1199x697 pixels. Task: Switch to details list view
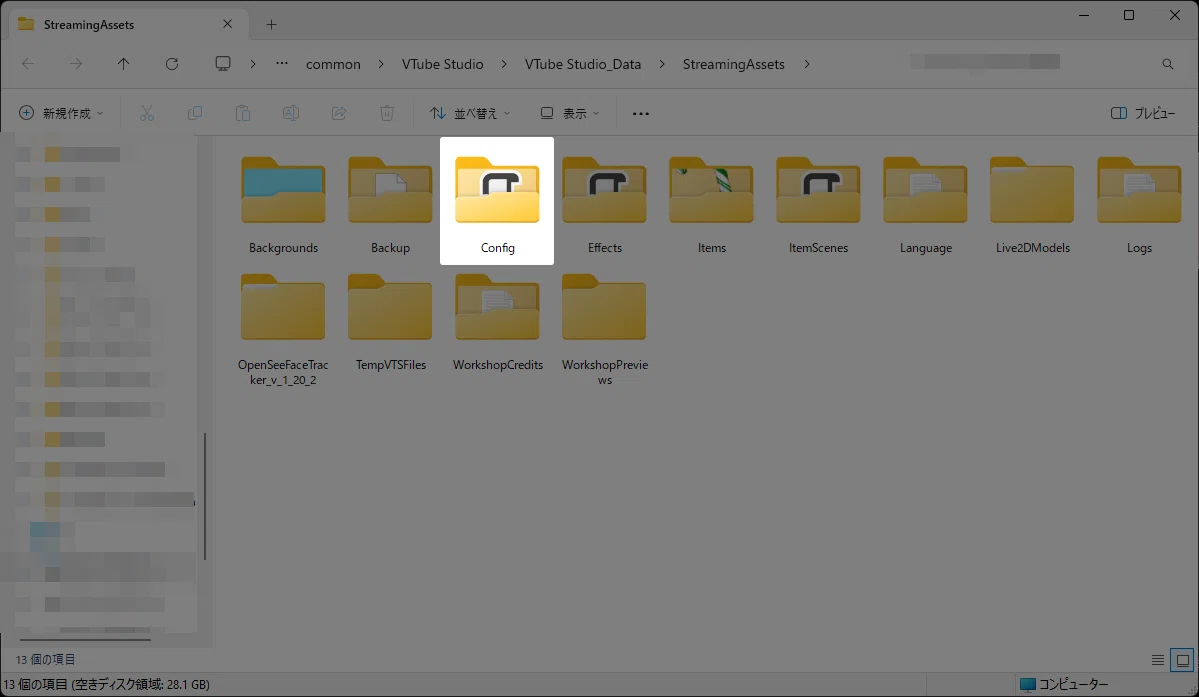pyautogui.click(x=1158, y=660)
